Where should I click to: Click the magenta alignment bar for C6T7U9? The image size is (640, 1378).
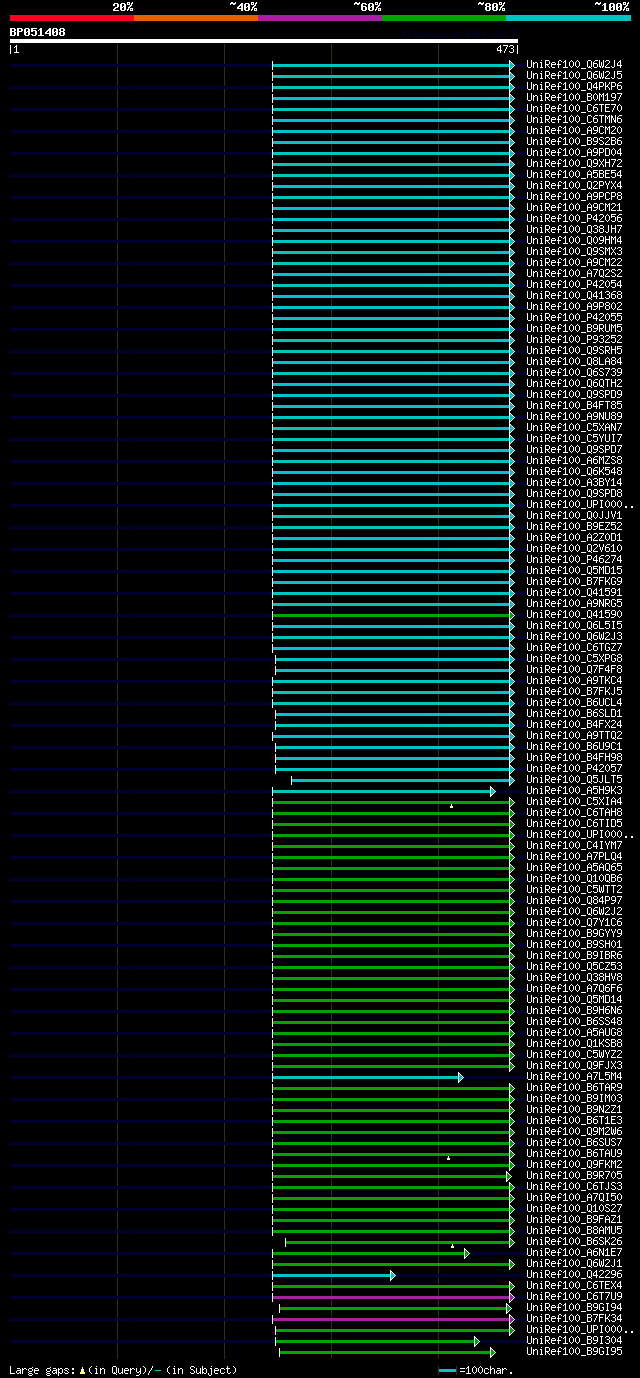coord(394,1297)
